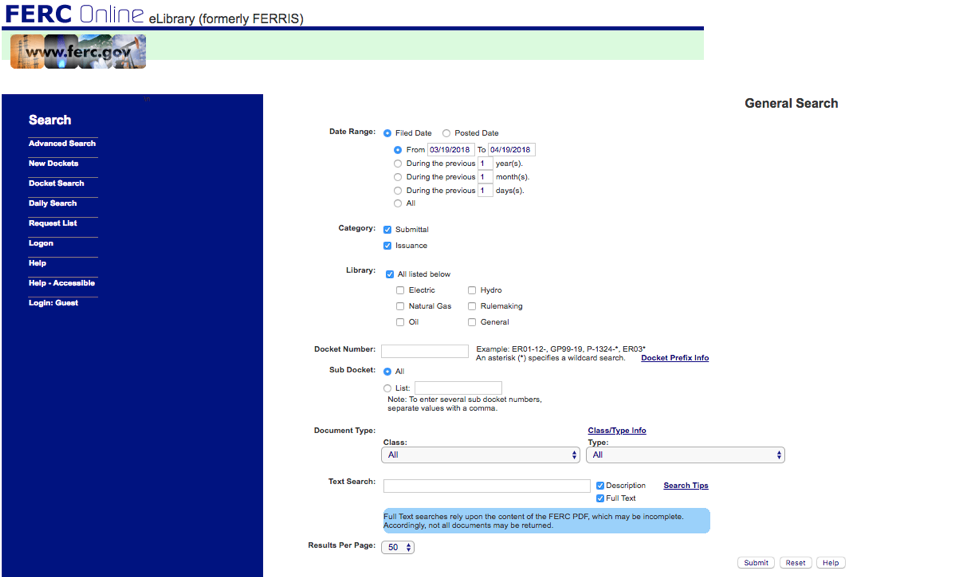Click the Reset button

796,563
